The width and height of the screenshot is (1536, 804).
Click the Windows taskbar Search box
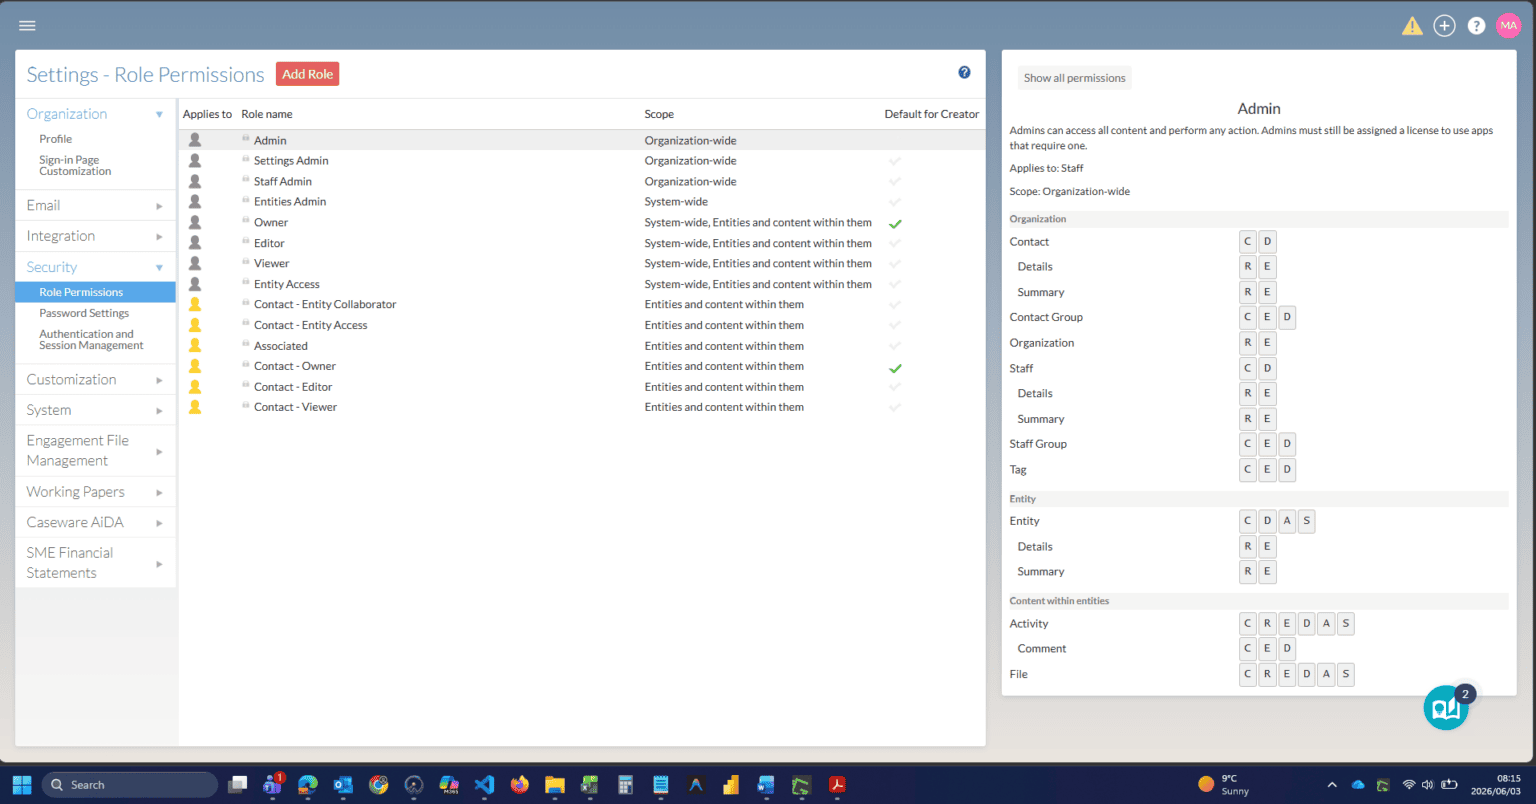131,785
